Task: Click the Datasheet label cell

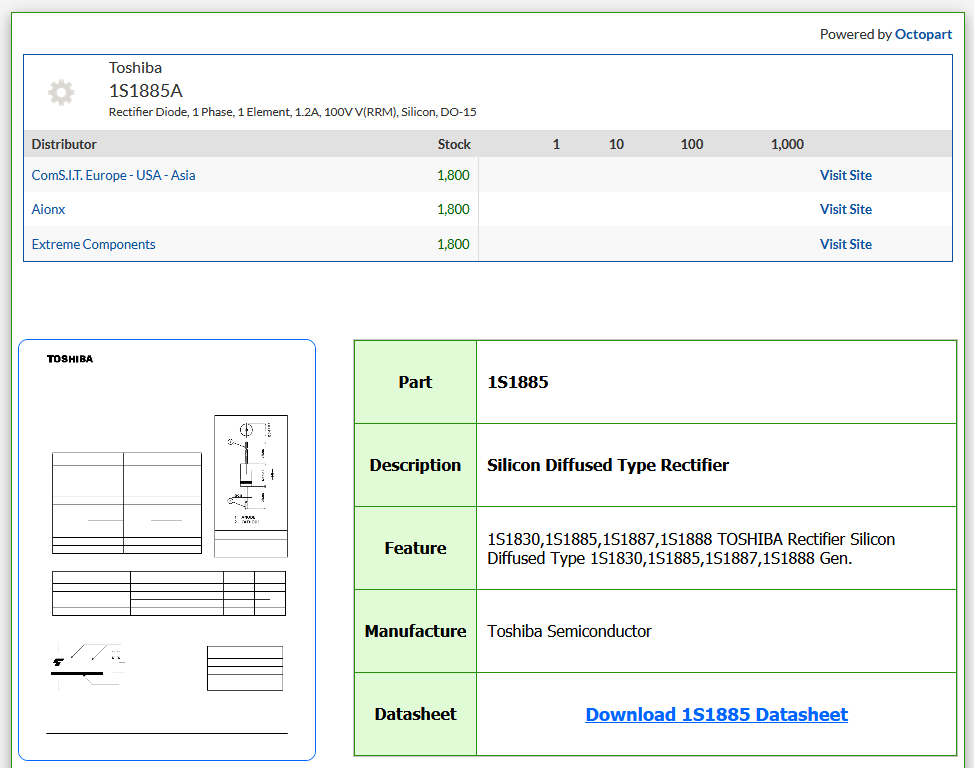Action: (416, 715)
